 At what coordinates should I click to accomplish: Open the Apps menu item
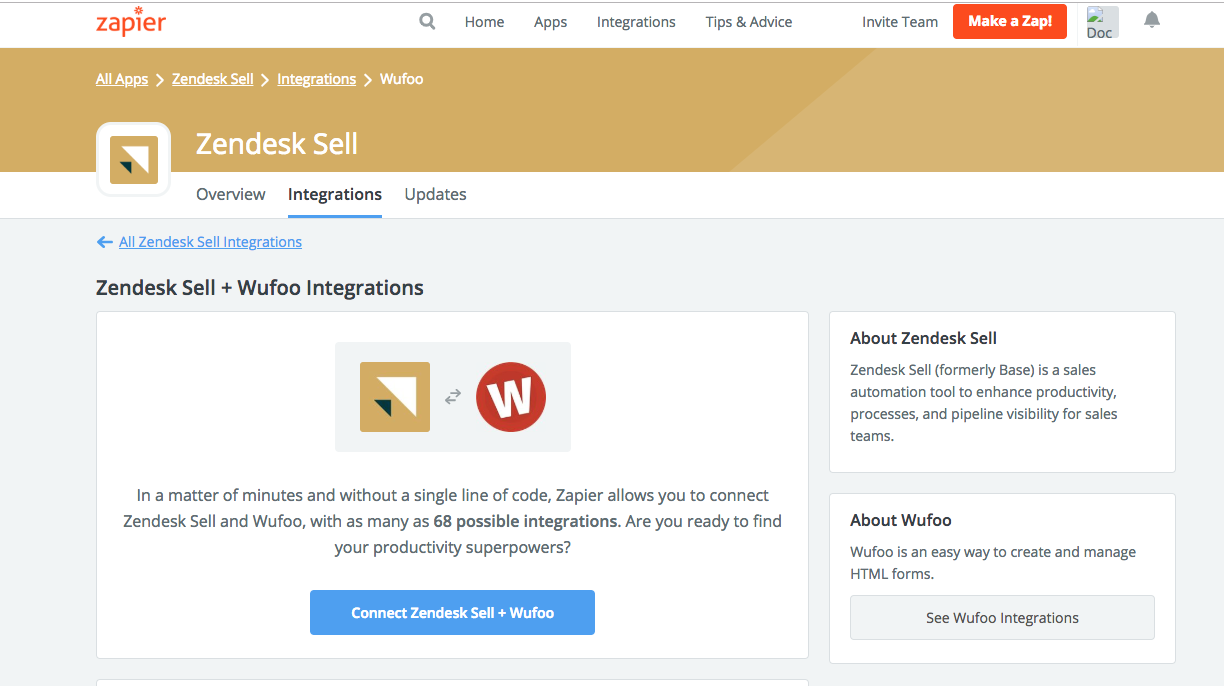click(550, 22)
